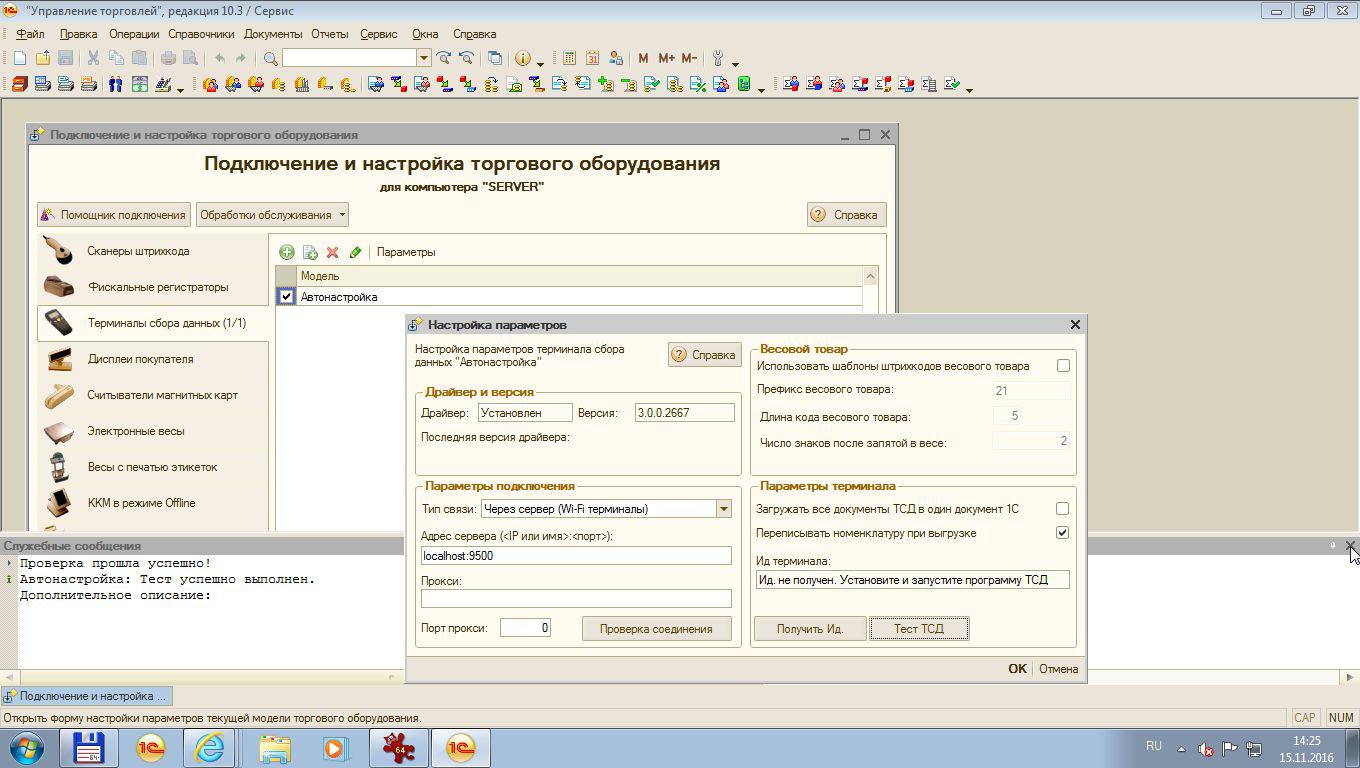Image resolution: width=1360 pixels, height=768 pixels.
Task: Open the file explorer folder on taskbar
Action: click(x=275, y=747)
